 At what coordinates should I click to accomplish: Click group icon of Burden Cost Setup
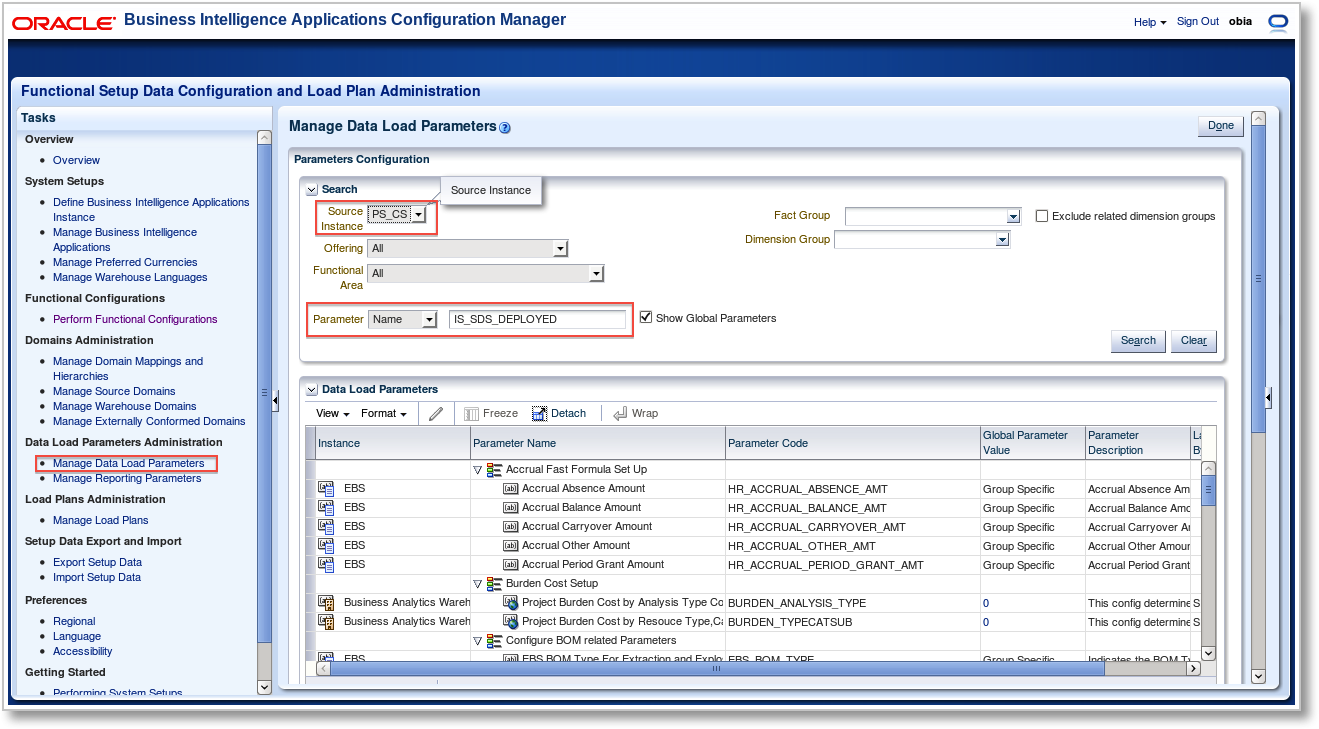(494, 584)
